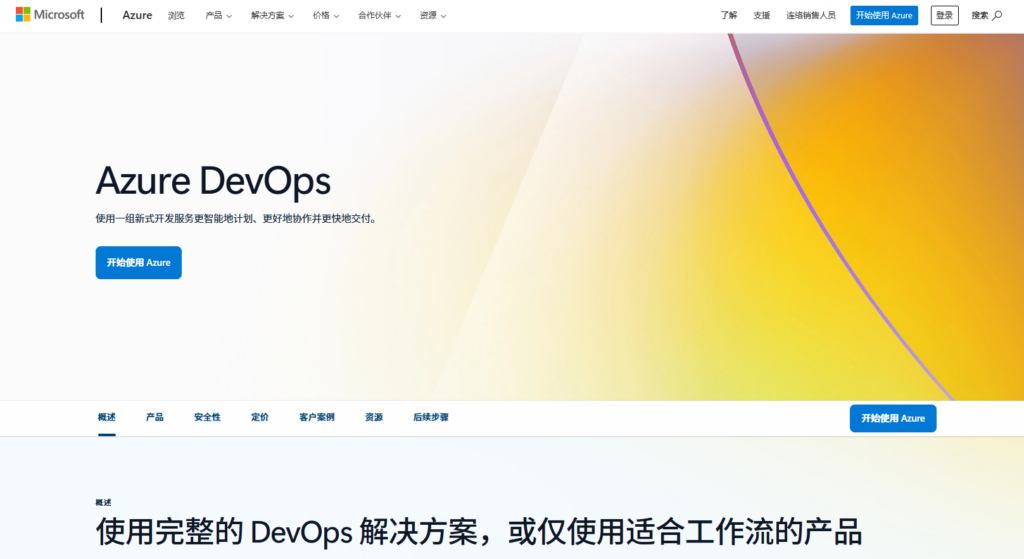Open the 连络销售人员 link
Screen dimensions: 1024x559
point(810,15)
